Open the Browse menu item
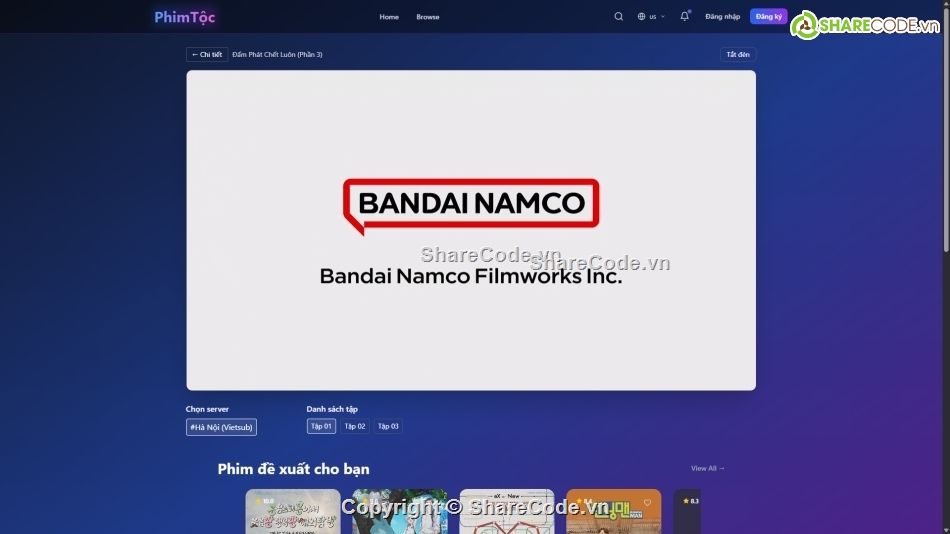Screen dimensions: 950x534 tap(427, 17)
